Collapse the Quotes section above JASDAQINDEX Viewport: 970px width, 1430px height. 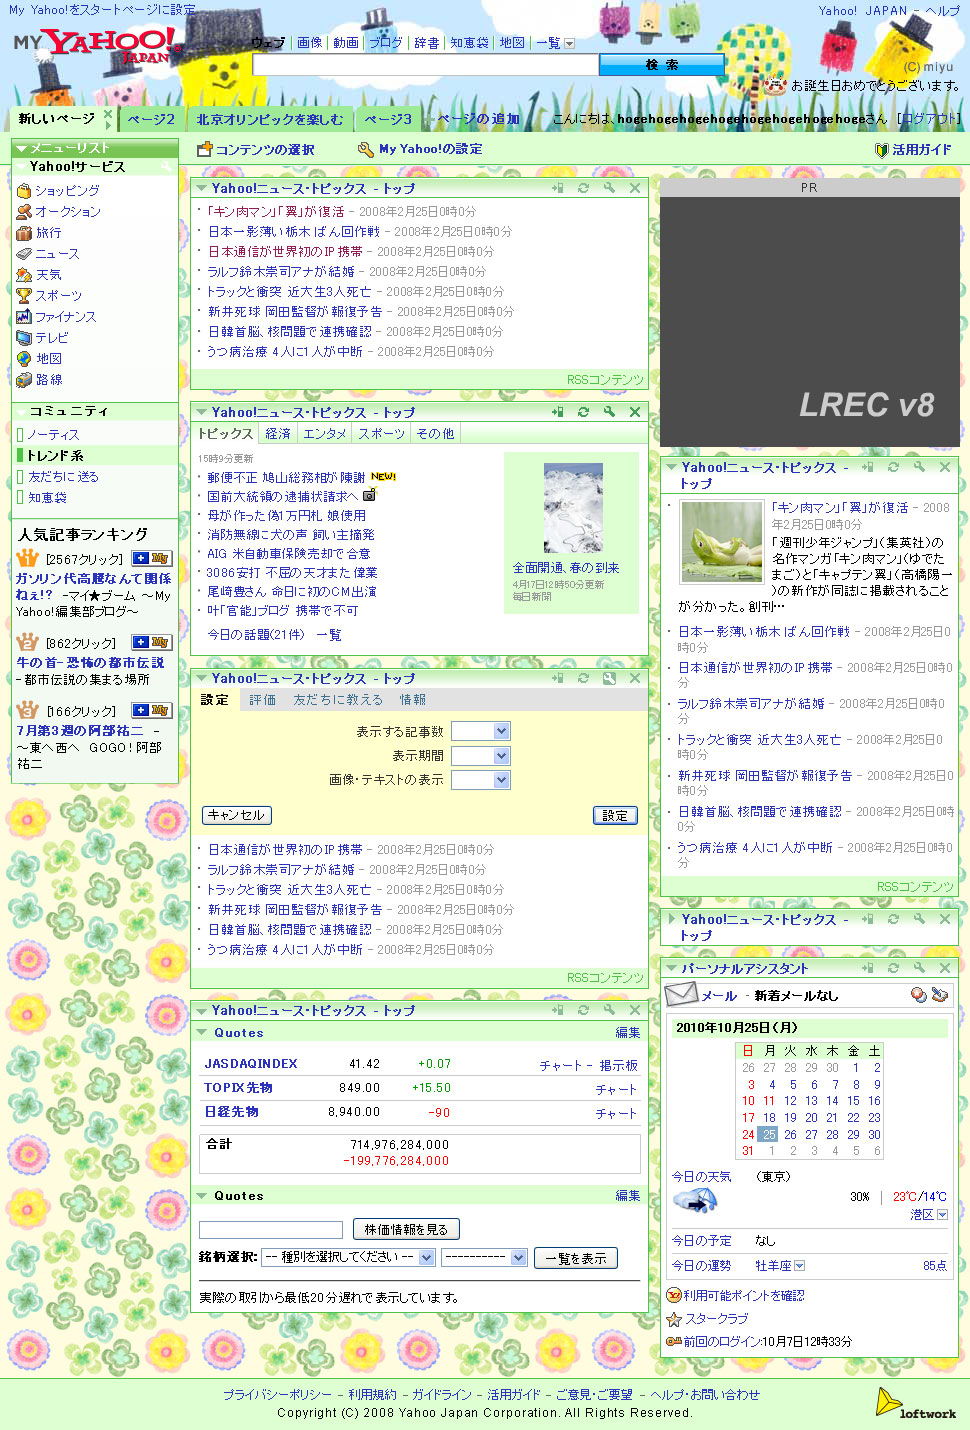[x=202, y=1033]
